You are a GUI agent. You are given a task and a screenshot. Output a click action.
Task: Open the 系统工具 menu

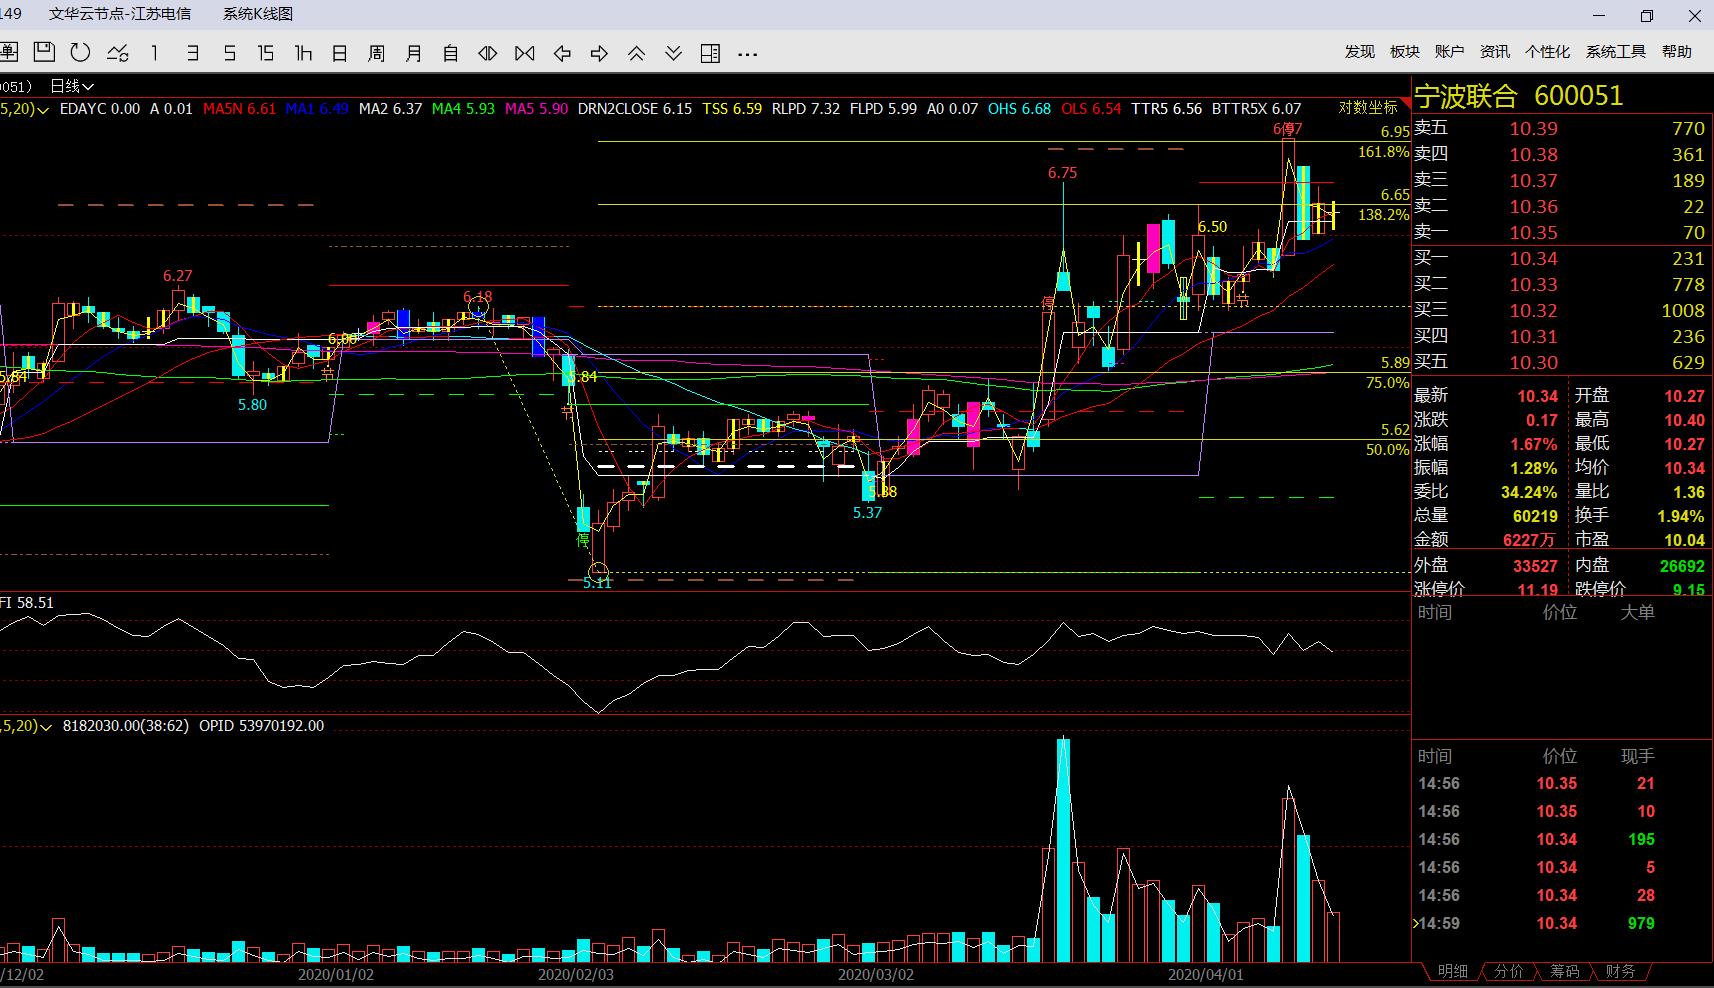click(x=1615, y=52)
